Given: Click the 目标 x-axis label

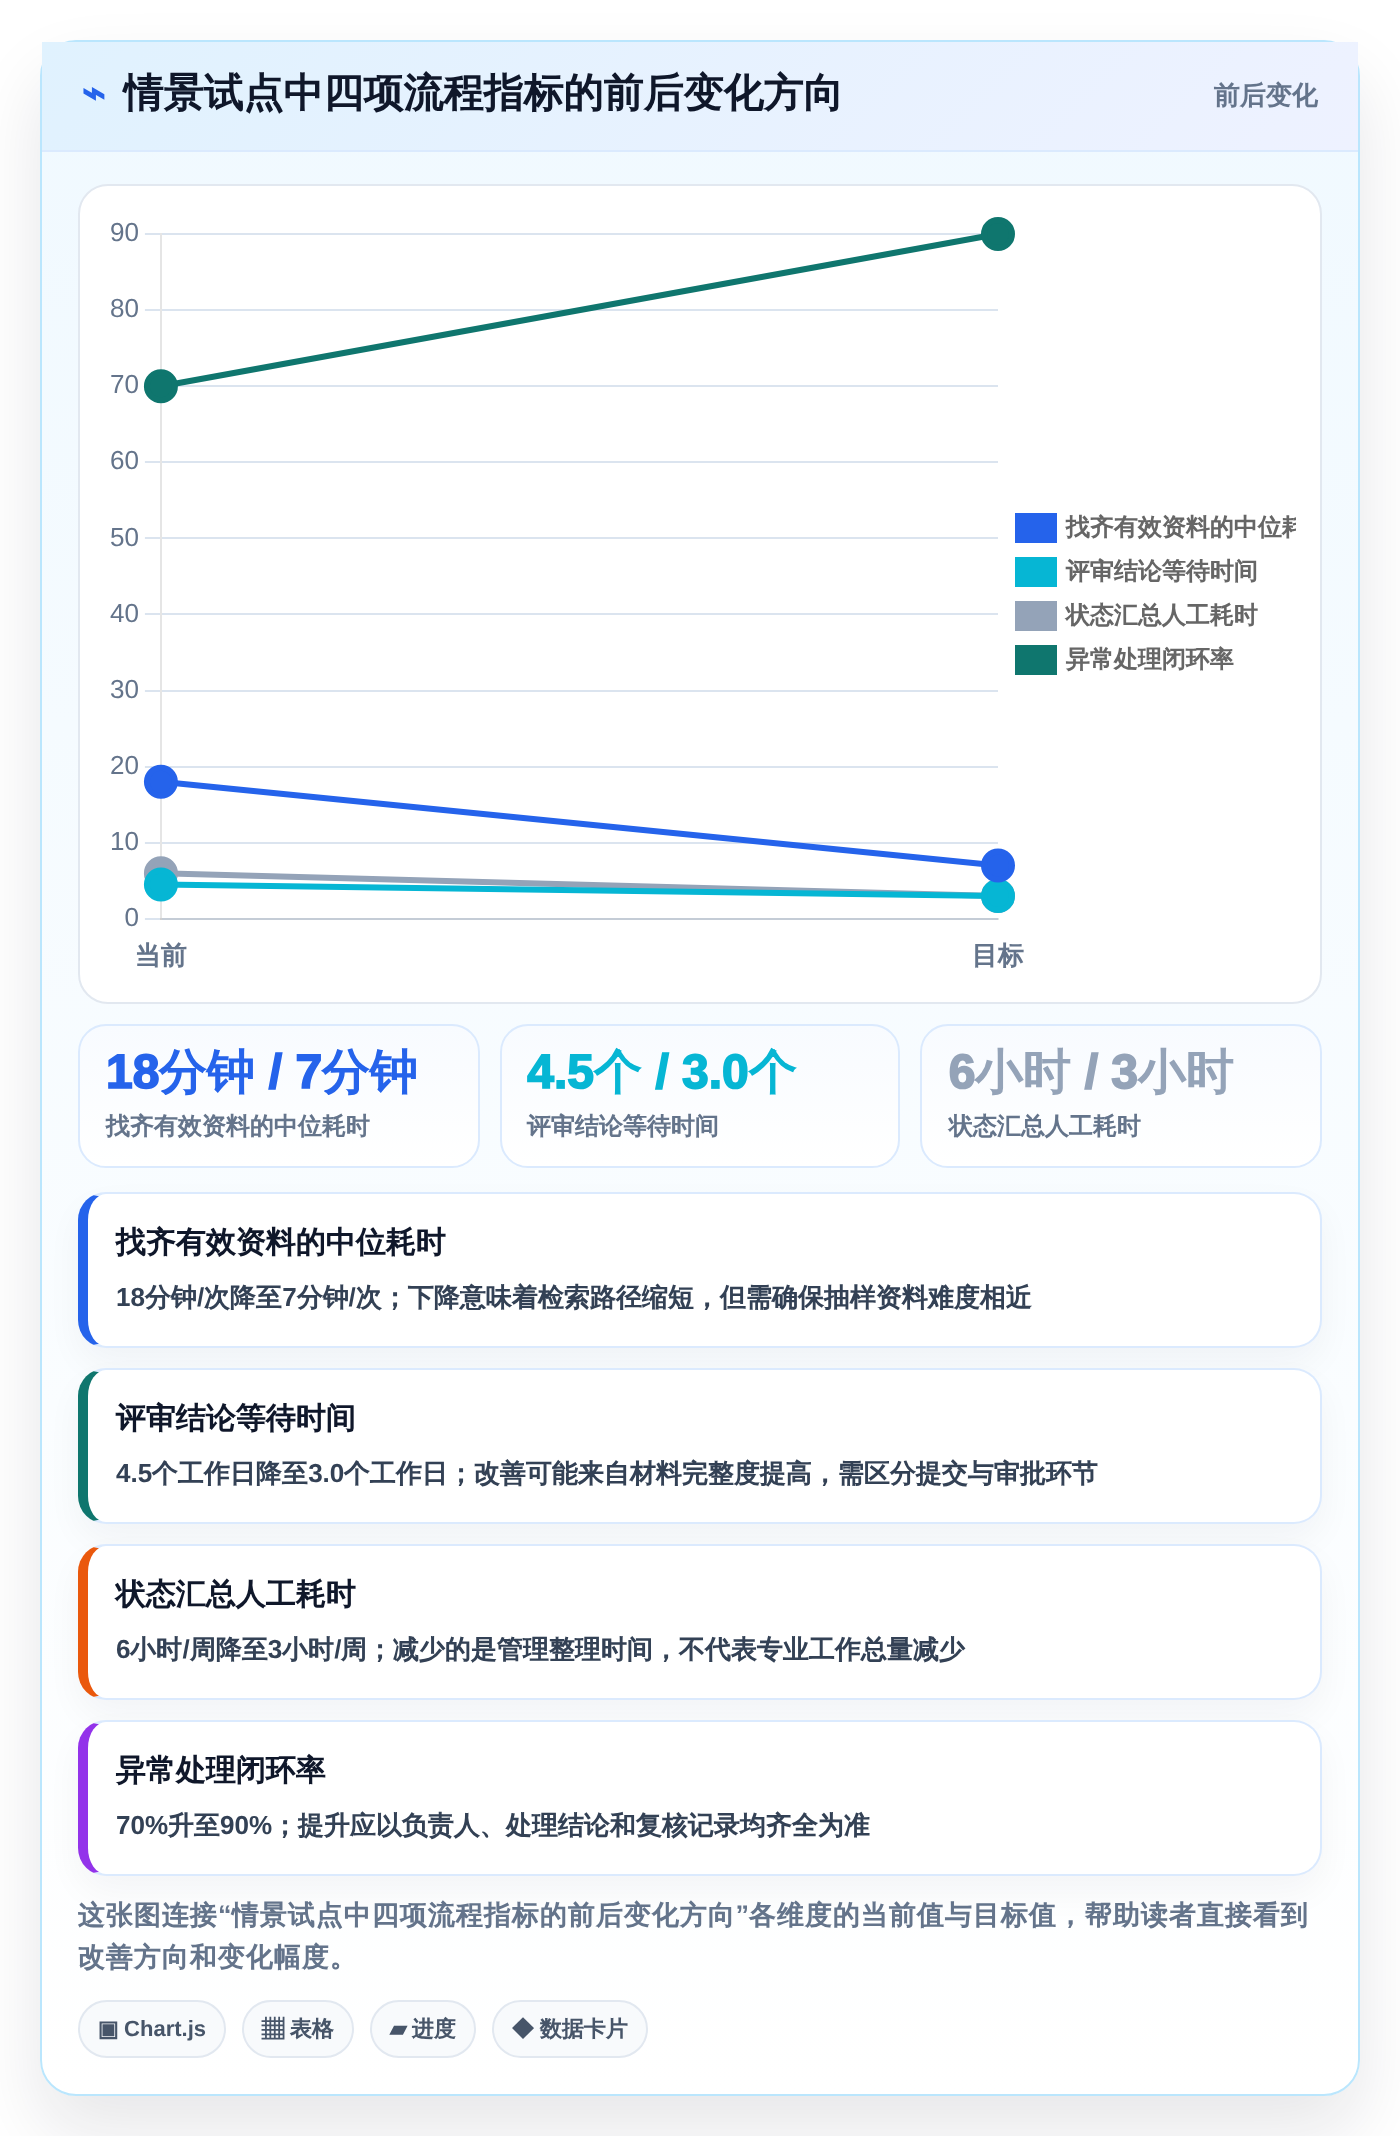Looking at the screenshot, I should pyautogui.click(x=998, y=956).
